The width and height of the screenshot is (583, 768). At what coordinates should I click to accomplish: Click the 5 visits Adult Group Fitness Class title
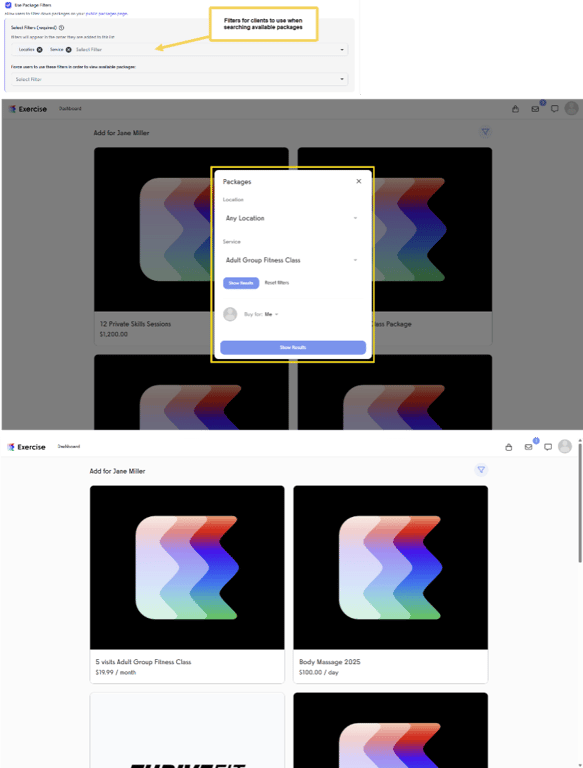pos(143,662)
